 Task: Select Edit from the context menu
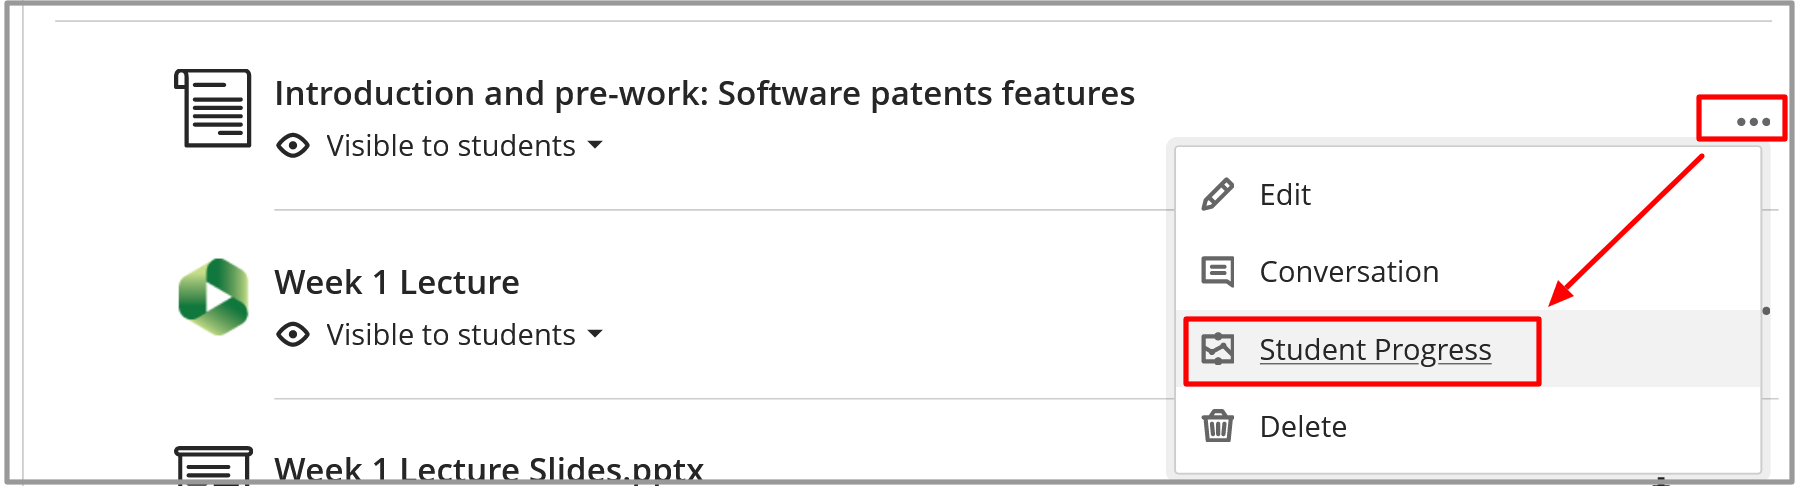(1285, 194)
